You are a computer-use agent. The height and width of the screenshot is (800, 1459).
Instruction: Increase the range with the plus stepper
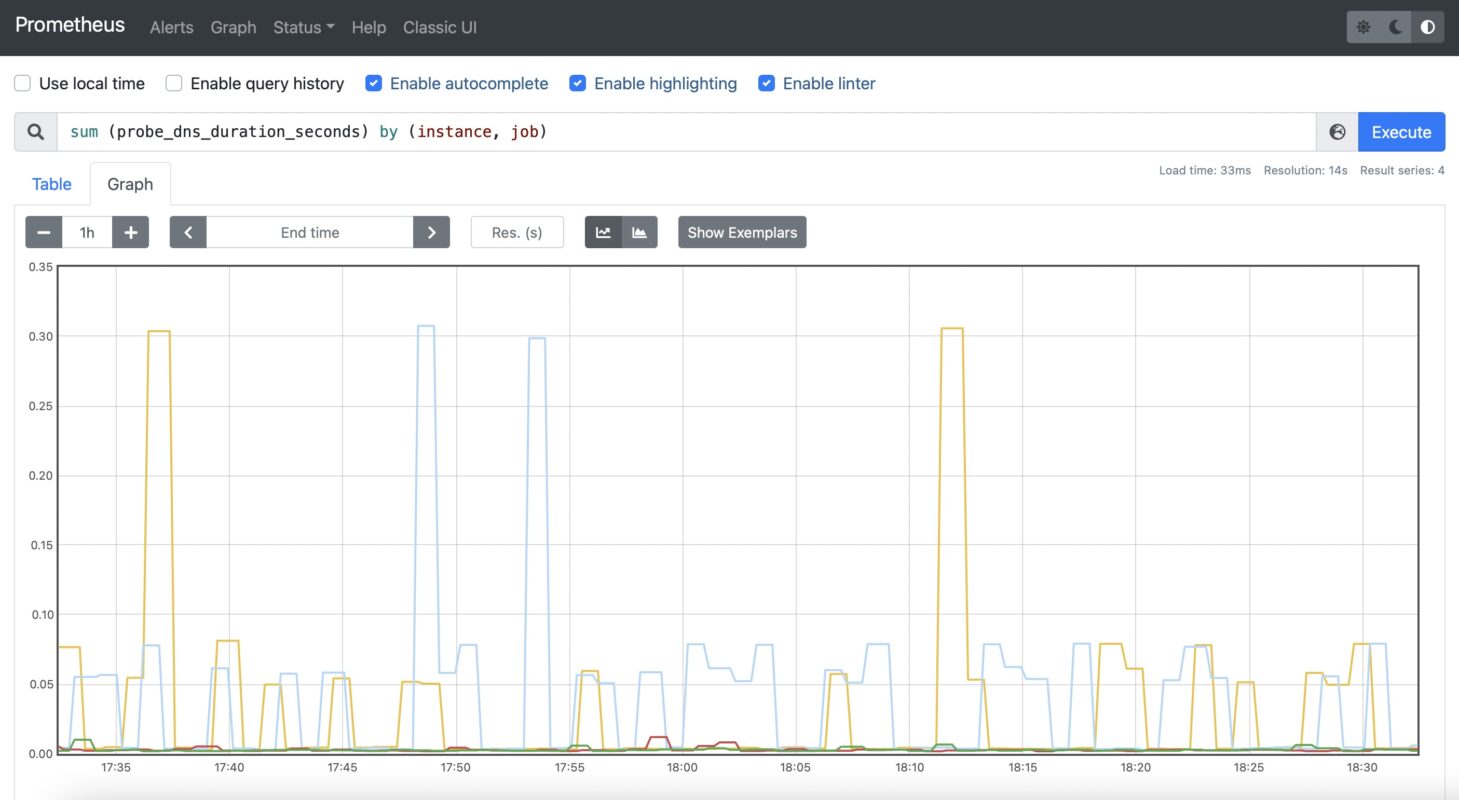[130, 231]
